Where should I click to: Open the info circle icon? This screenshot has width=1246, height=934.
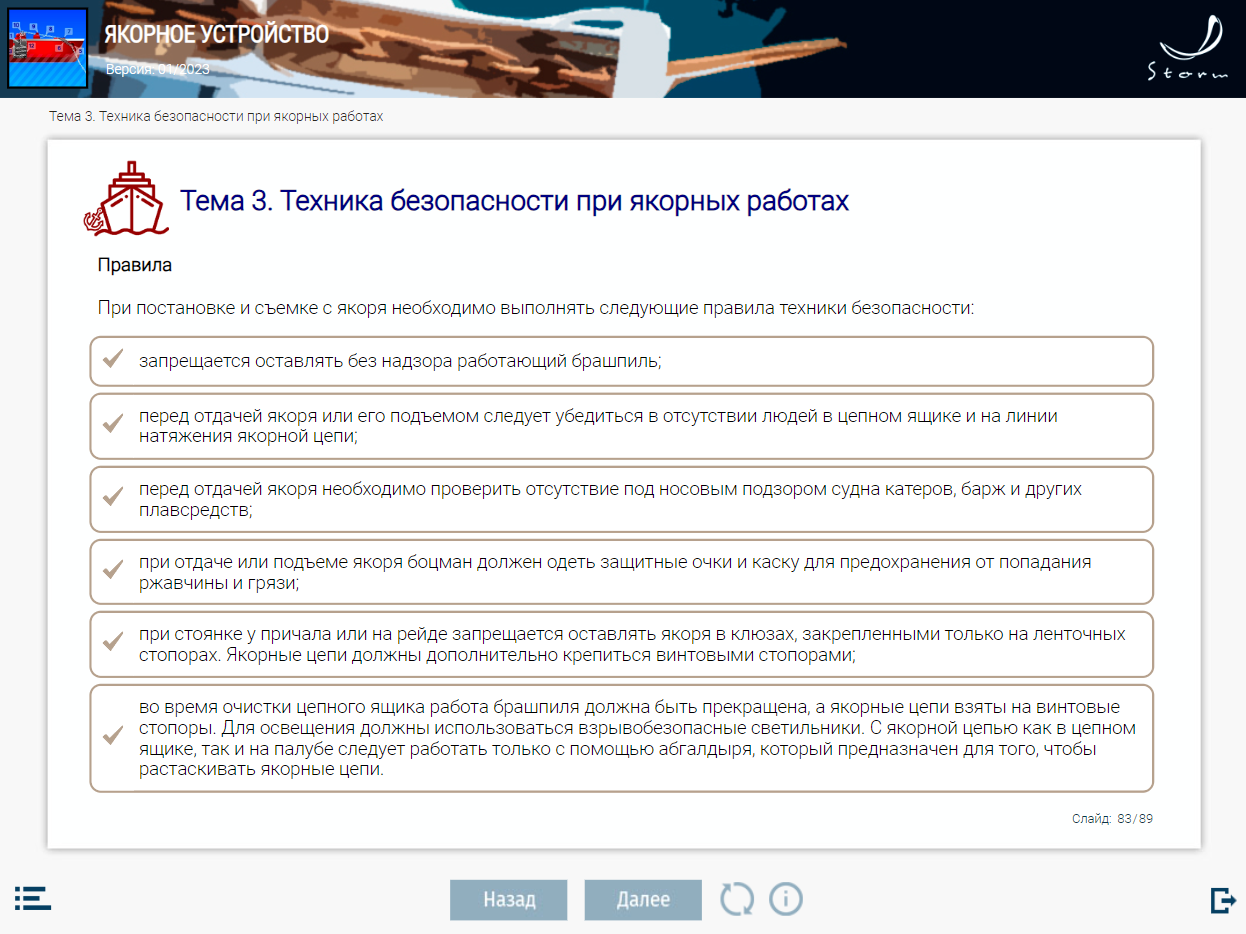click(786, 899)
